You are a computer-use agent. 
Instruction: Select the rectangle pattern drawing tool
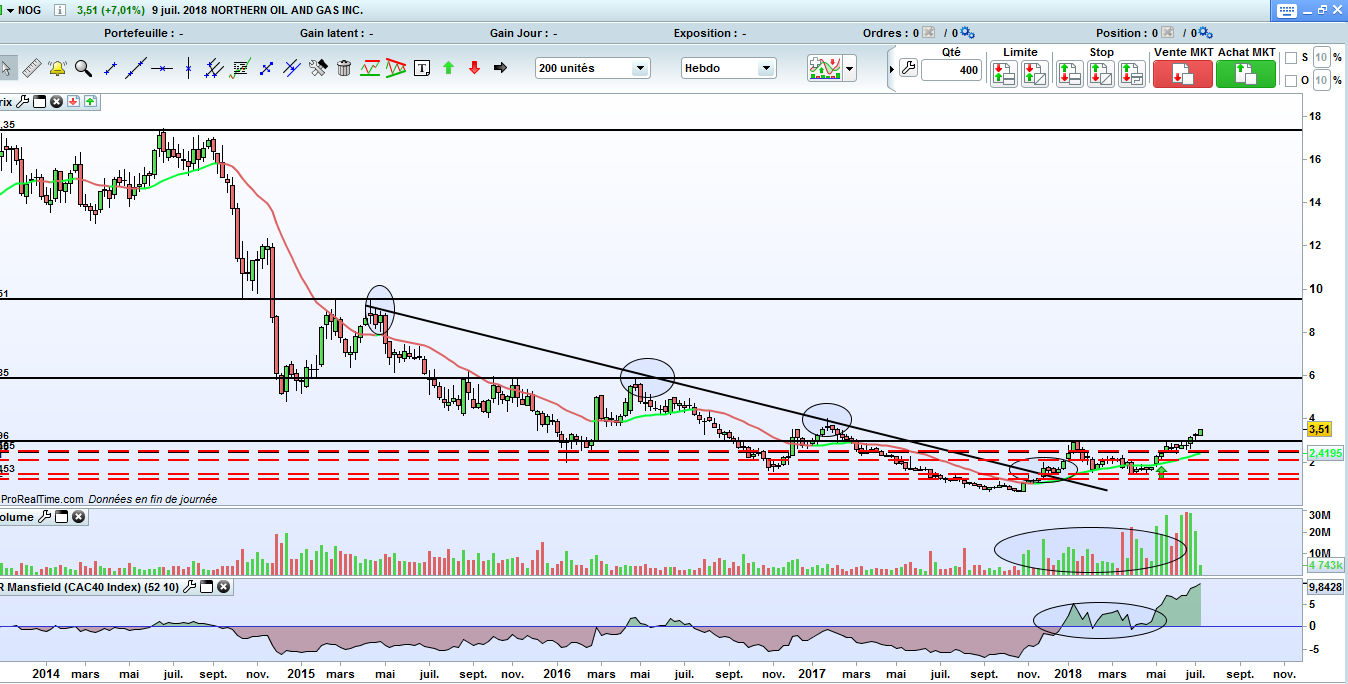tap(370, 68)
